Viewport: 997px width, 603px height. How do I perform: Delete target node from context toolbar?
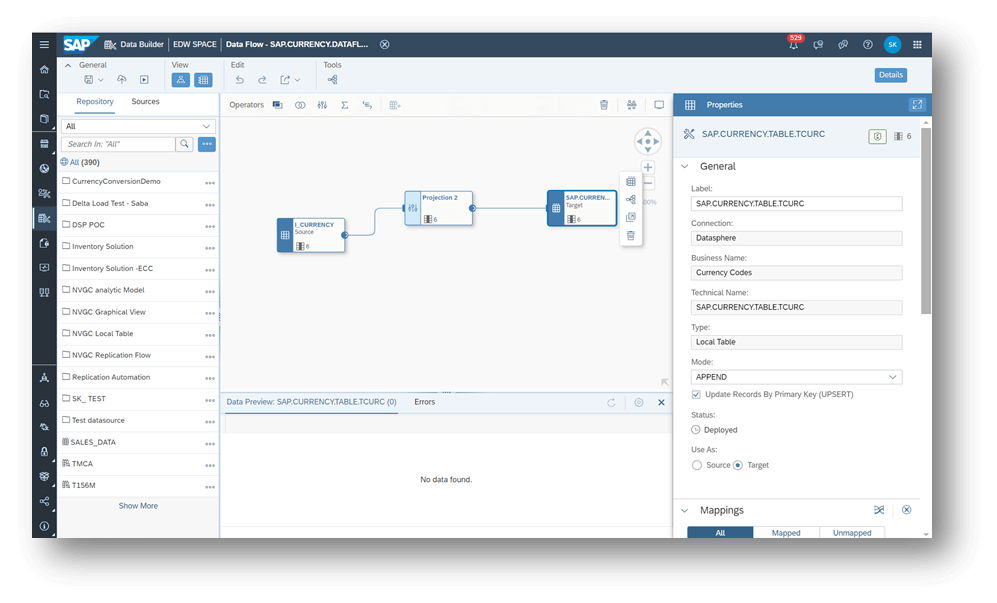(631, 235)
